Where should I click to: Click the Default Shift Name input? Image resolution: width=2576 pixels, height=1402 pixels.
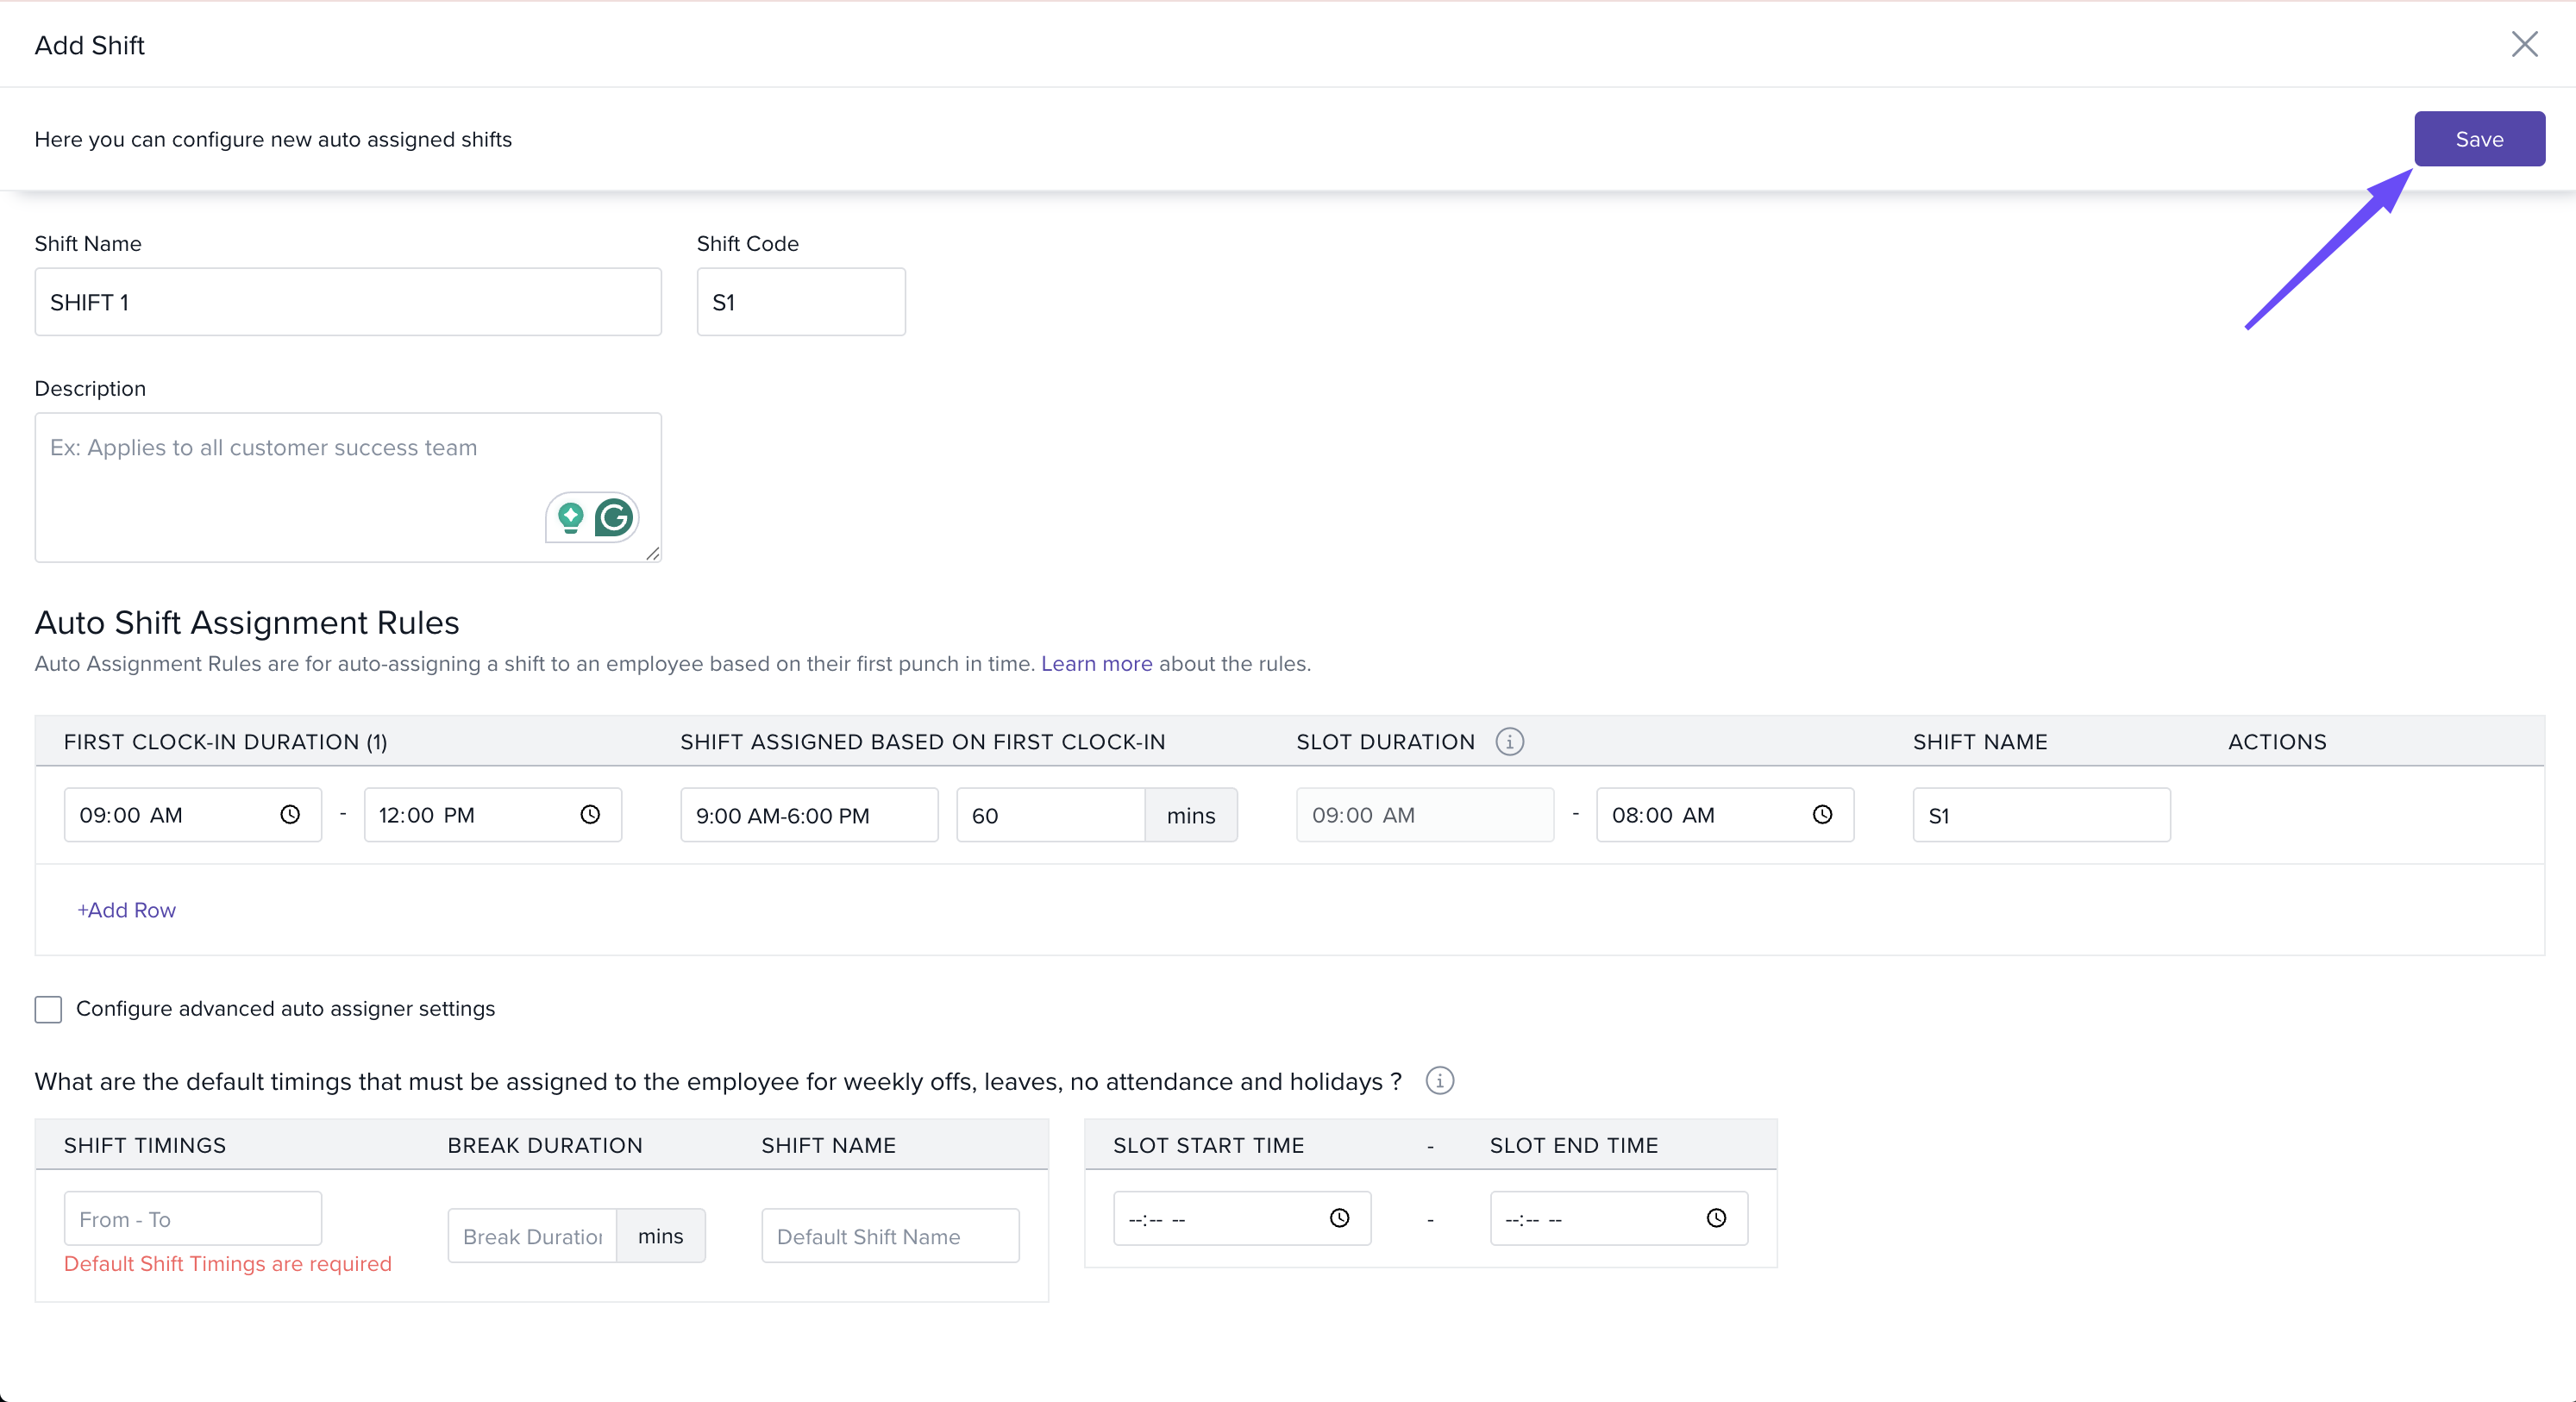click(889, 1236)
